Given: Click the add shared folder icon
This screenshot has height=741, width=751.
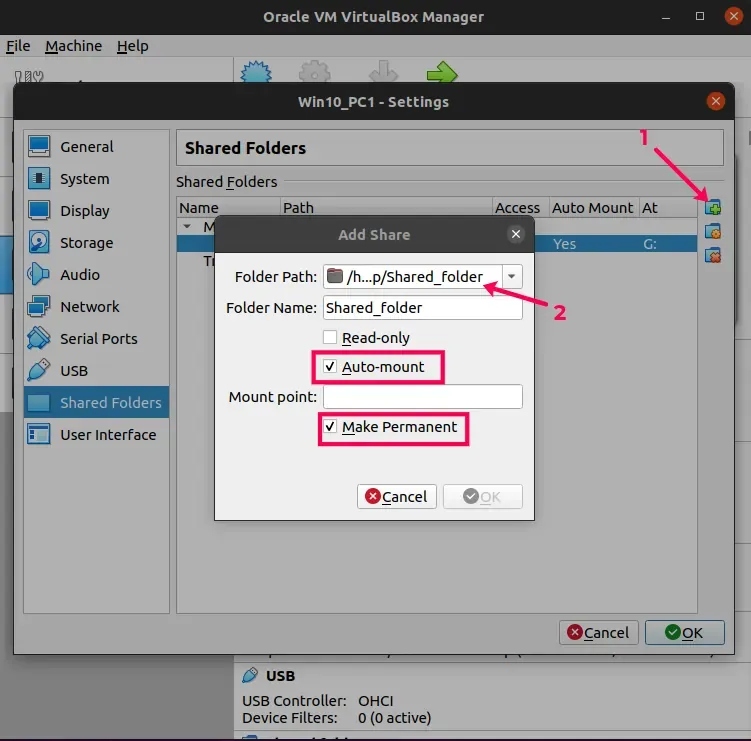Looking at the screenshot, I should [713, 207].
